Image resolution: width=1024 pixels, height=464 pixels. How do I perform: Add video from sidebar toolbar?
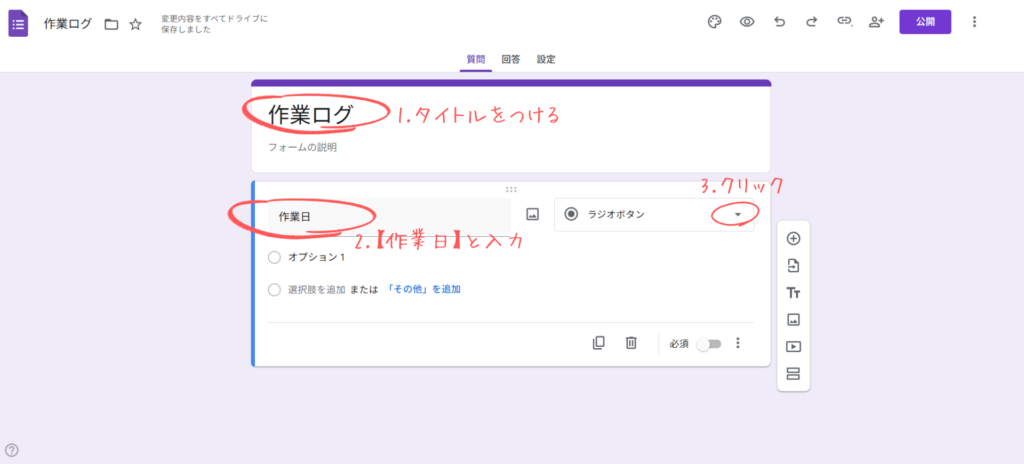point(793,346)
